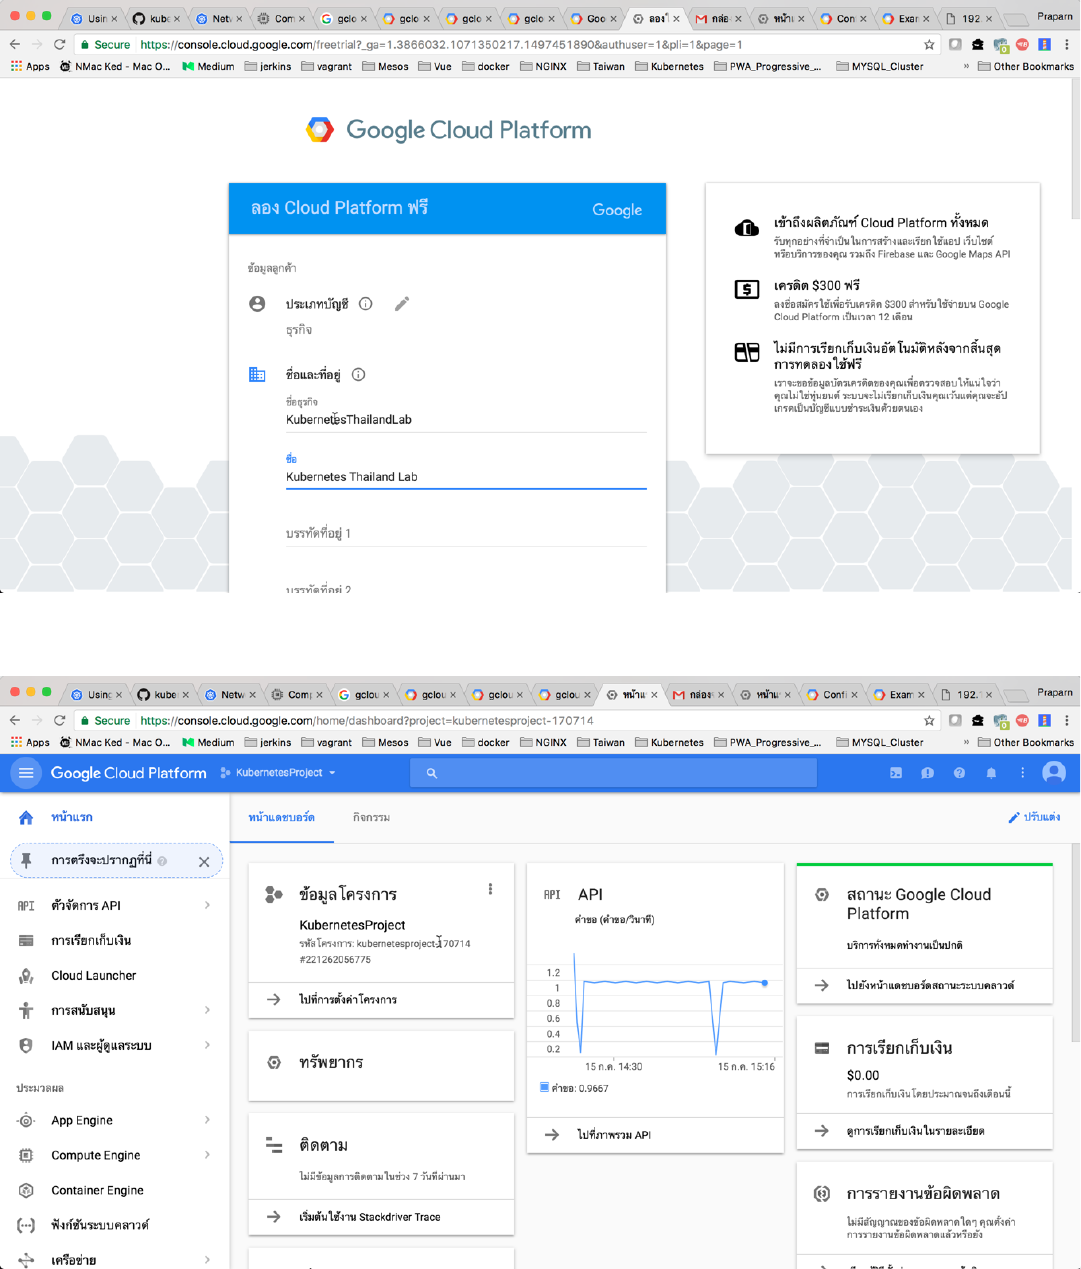Activate Cloud Shell terminal icon in dashboard header
The height and width of the screenshot is (1269, 1081).
(896, 773)
